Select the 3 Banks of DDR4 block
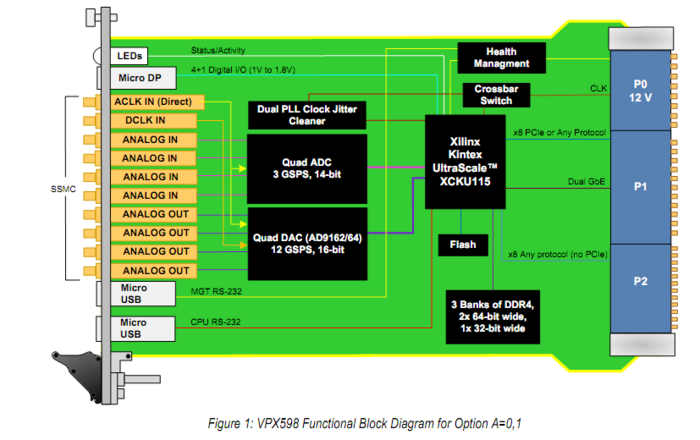 pyautogui.click(x=493, y=317)
